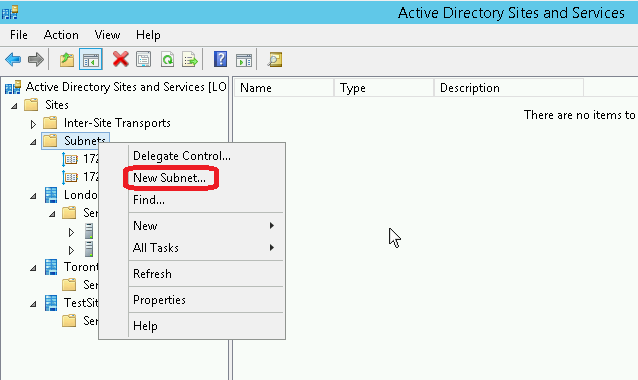Click the Export List toolbar icon
The height and width of the screenshot is (380, 638).
[x=190, y=60]
